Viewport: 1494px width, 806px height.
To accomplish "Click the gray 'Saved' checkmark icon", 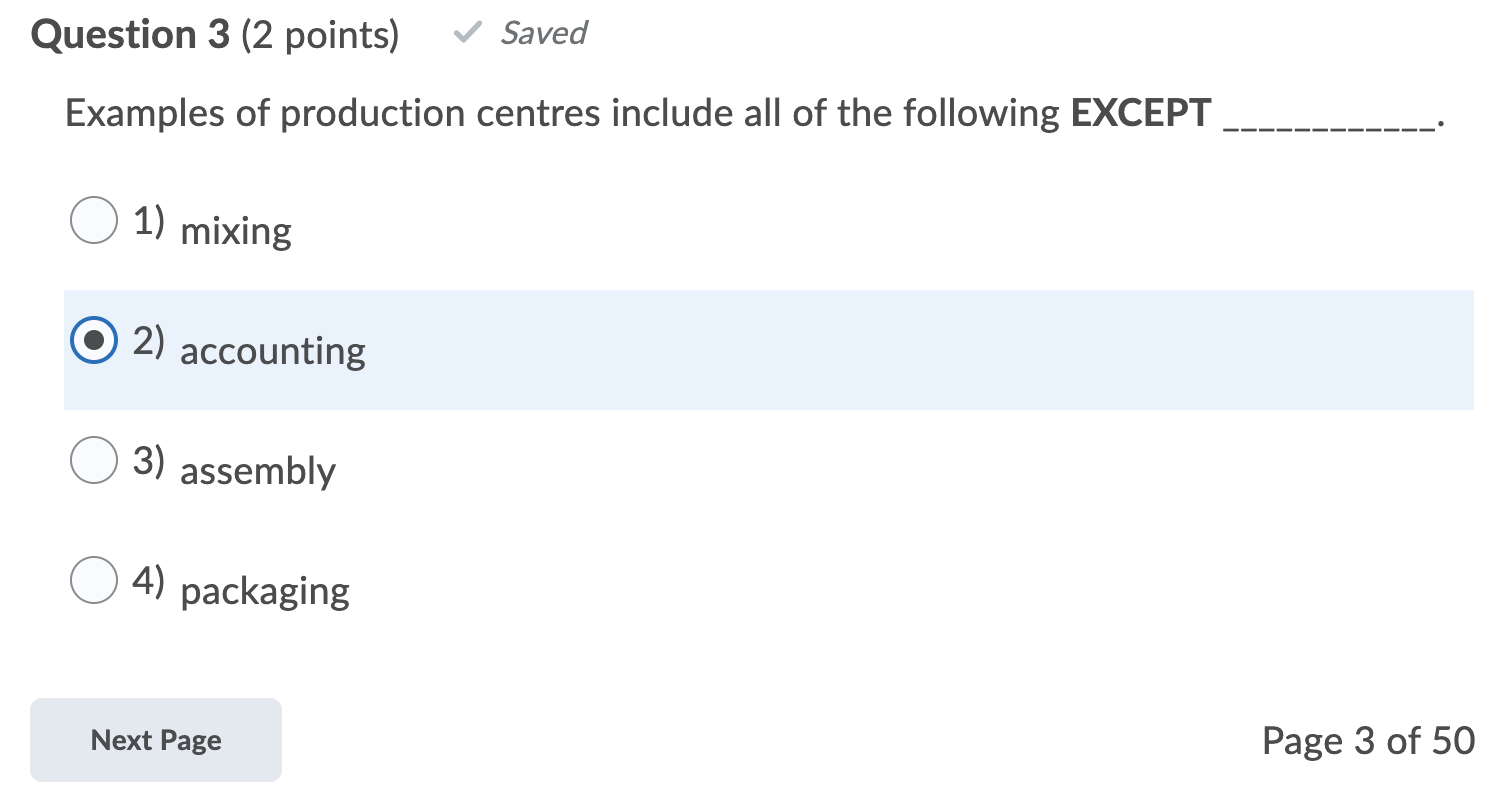I will [x=466, y=32].
